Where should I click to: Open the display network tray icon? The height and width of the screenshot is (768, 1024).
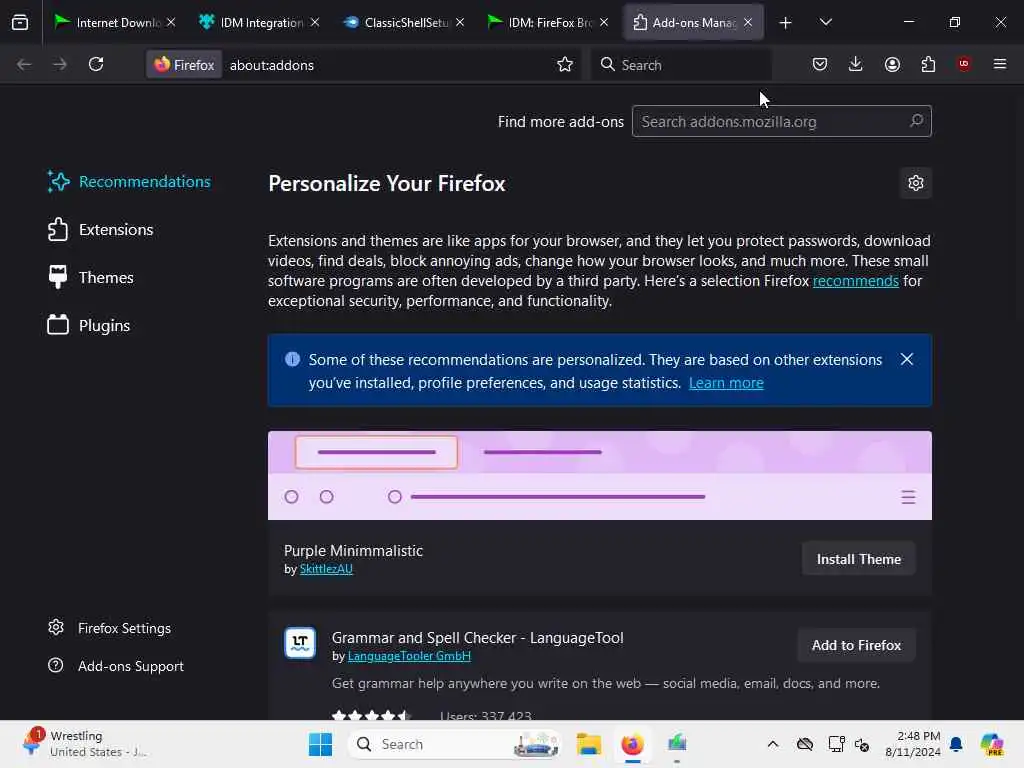tap(836, 744)
